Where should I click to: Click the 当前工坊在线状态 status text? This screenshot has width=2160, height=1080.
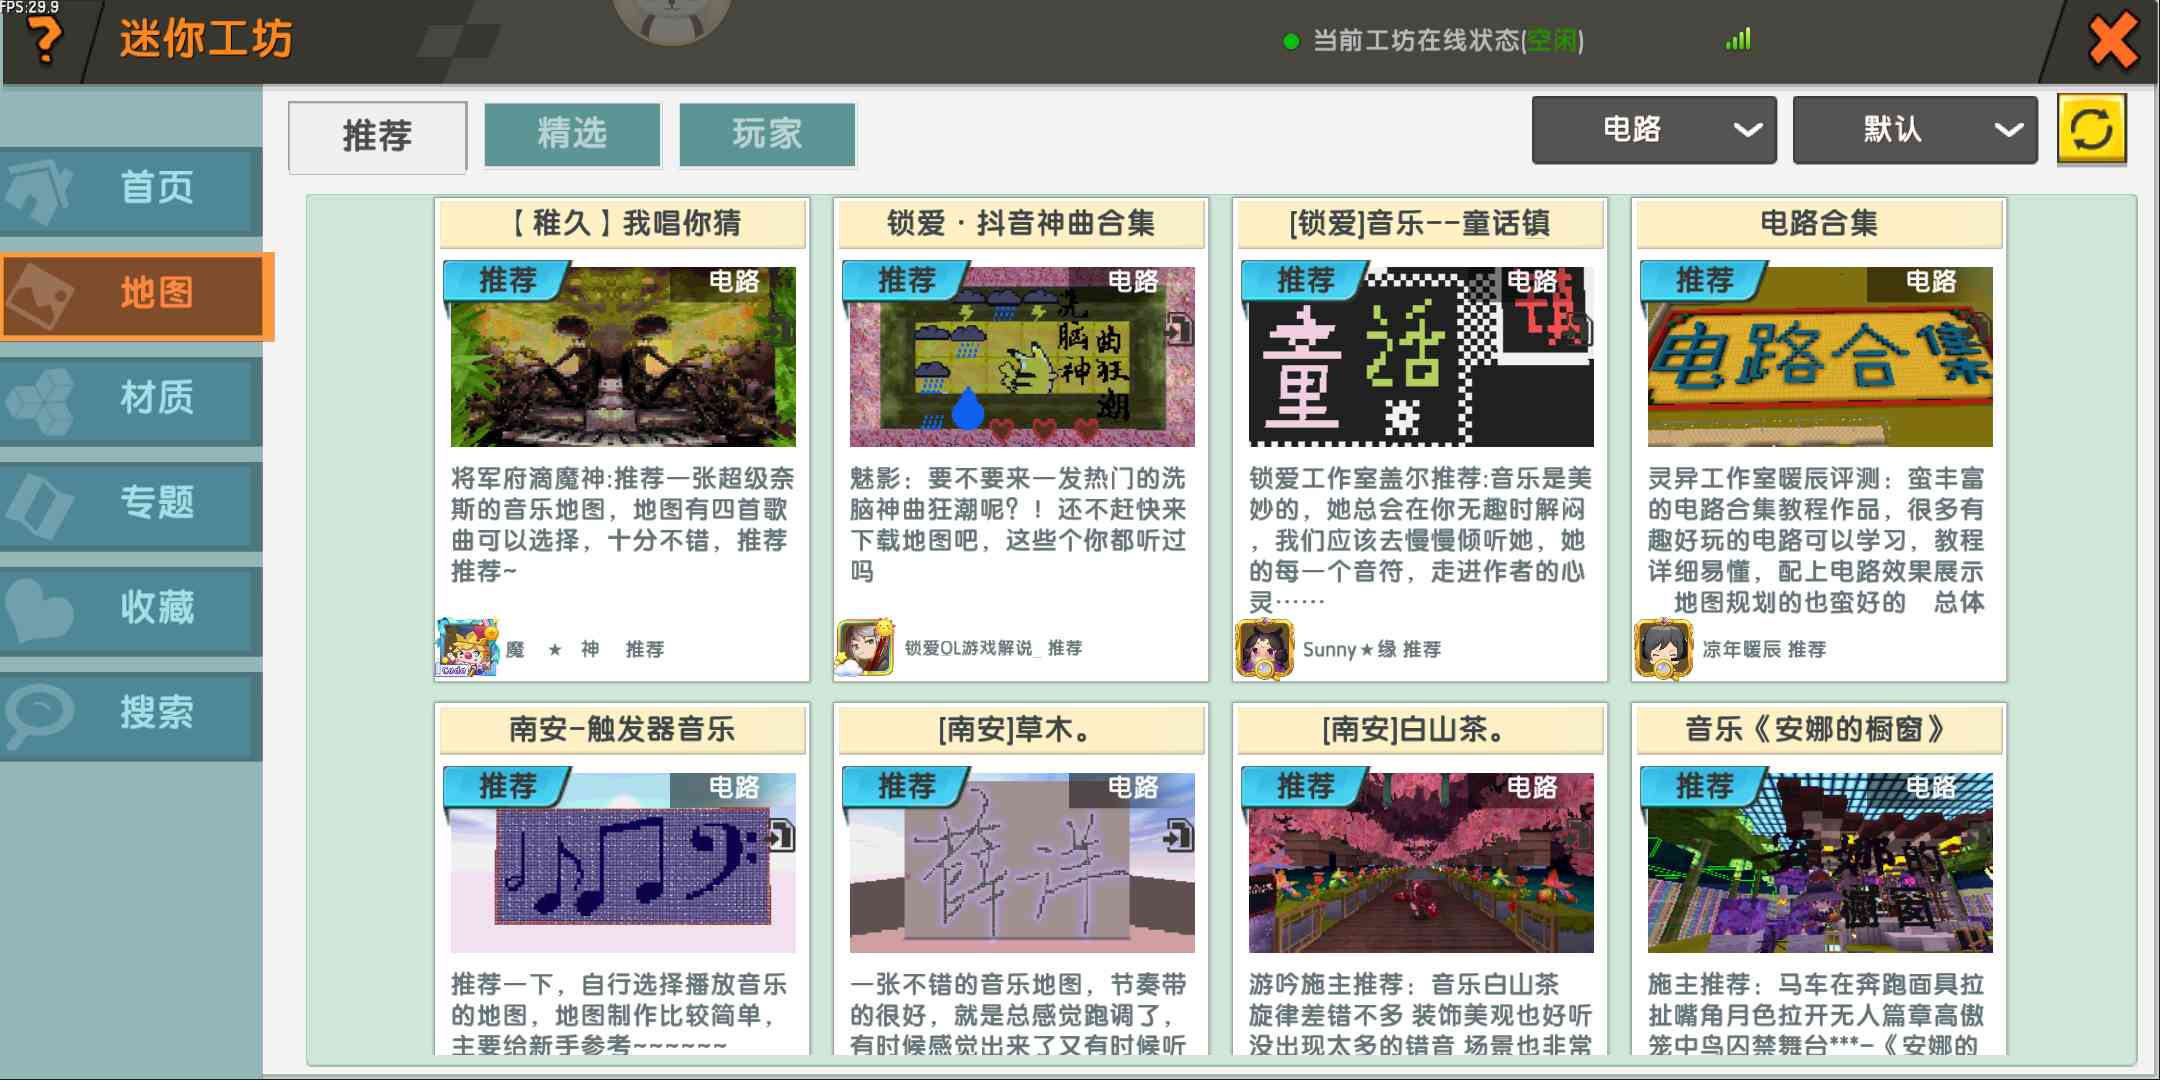1448,41
